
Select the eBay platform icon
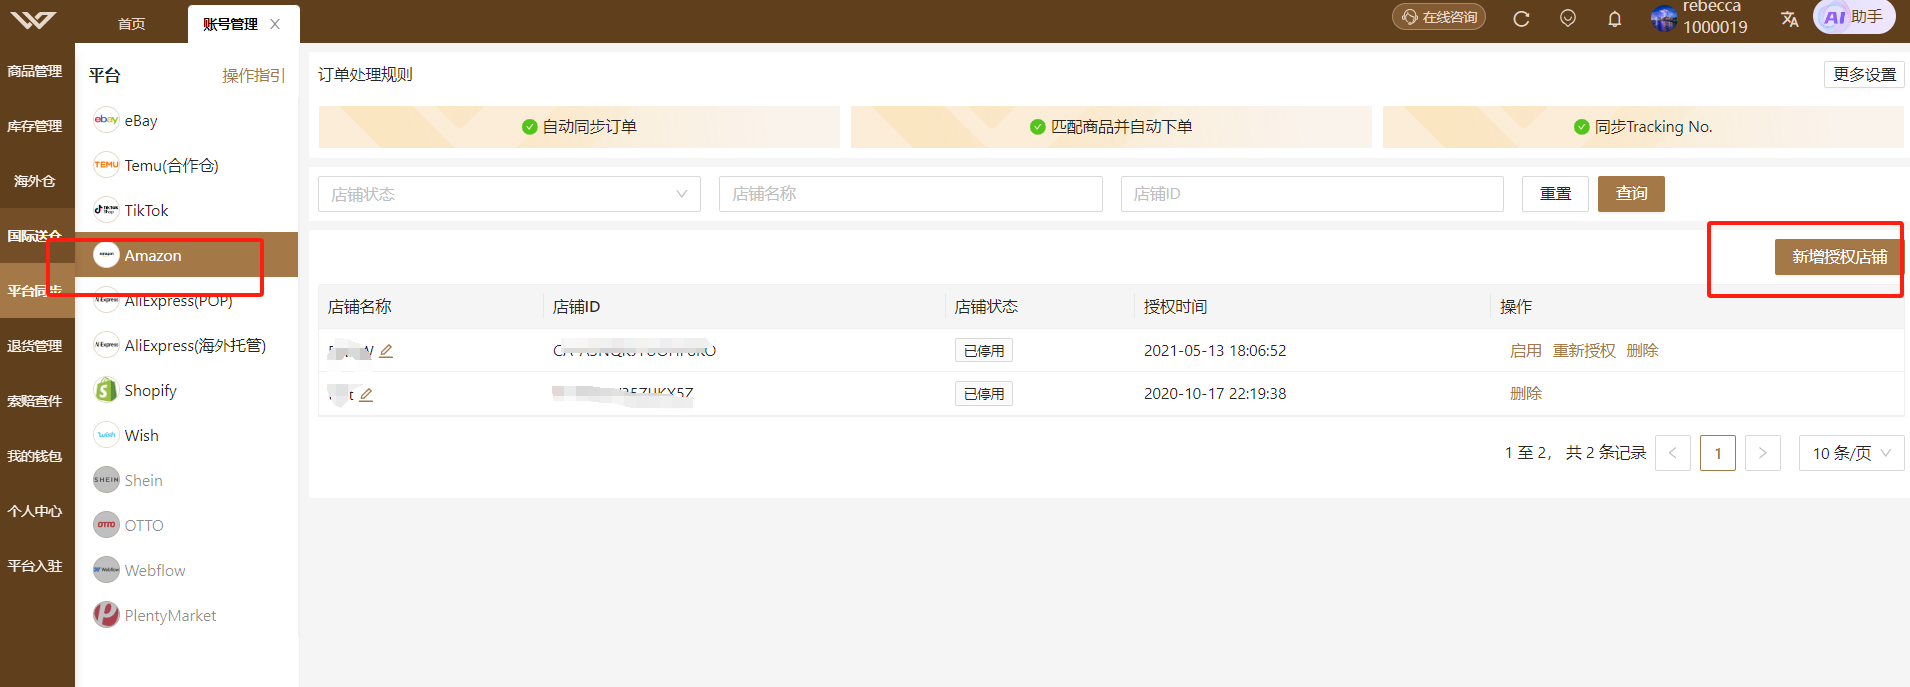click(x=106, y=120)
